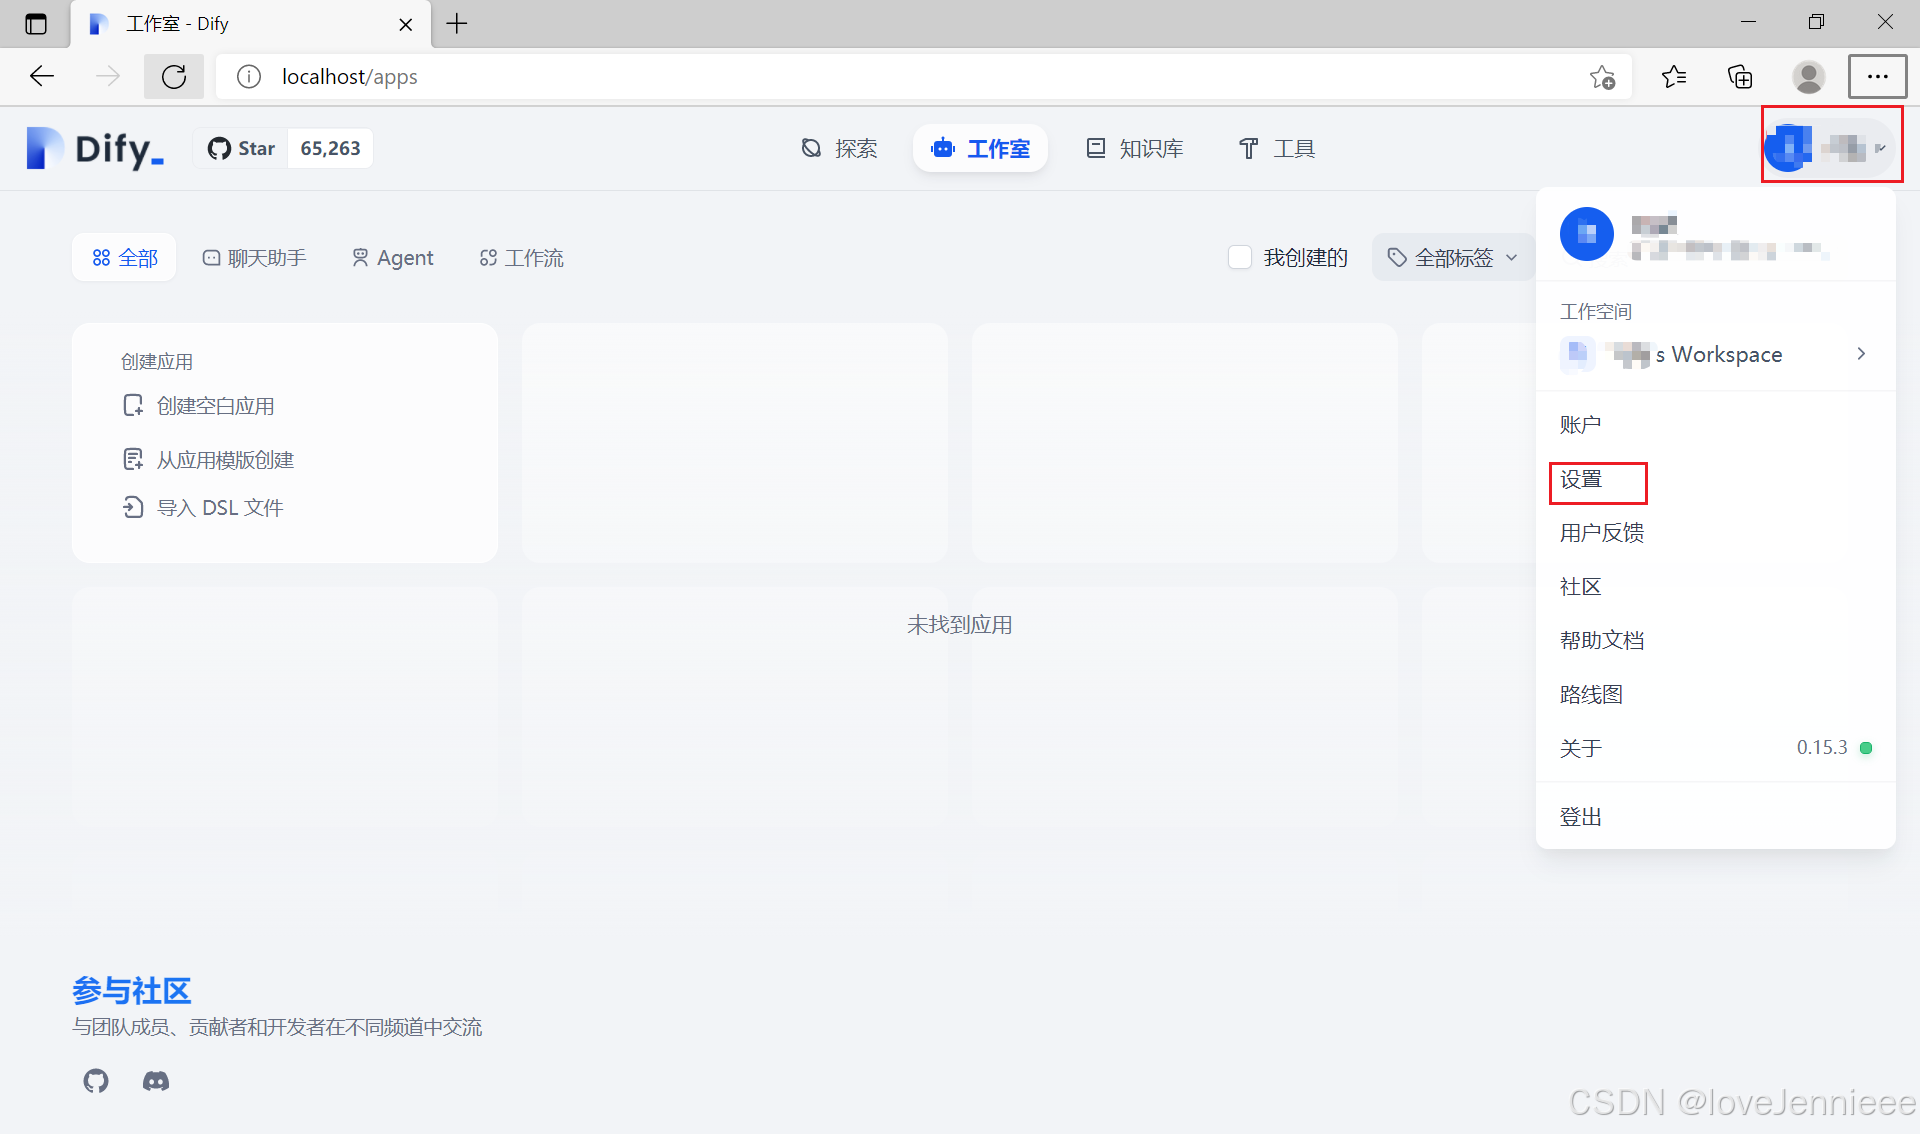Click the browser address bar
Viewport: 1920px width, 1134px height.
coord(900,77)
